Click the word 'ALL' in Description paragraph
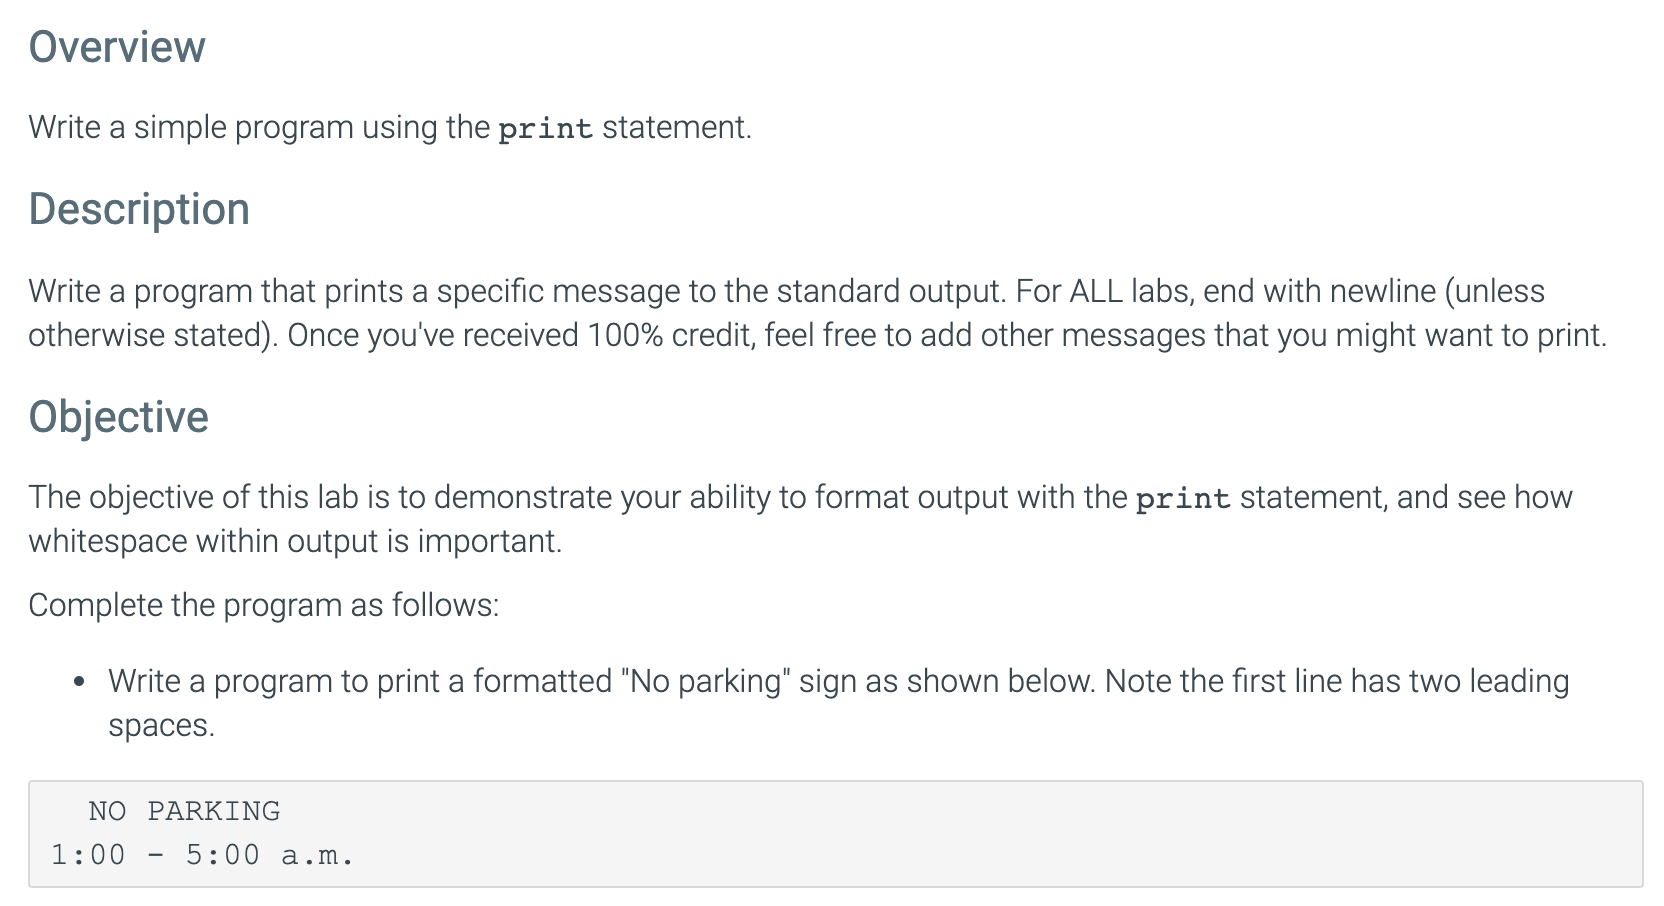The width and height of the screenshot is (1664, 906). [x=1096, y=291]
